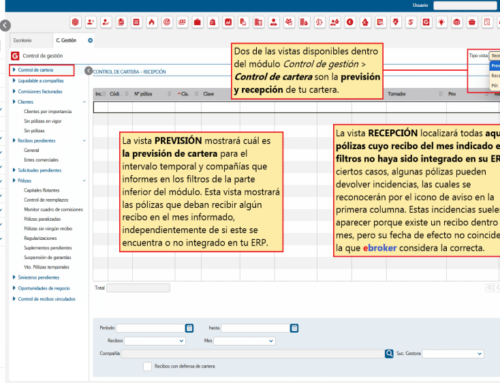Click the first red network toolbar icon

pos(75,22)
